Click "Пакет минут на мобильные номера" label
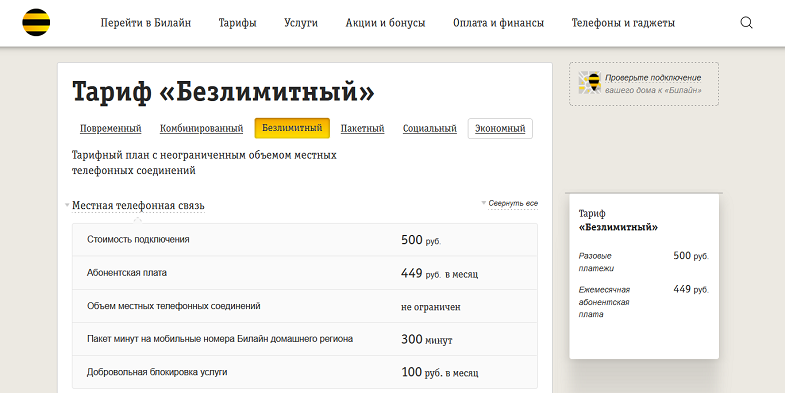Screen dimensions: 785x393 click(x=220, y=339)
